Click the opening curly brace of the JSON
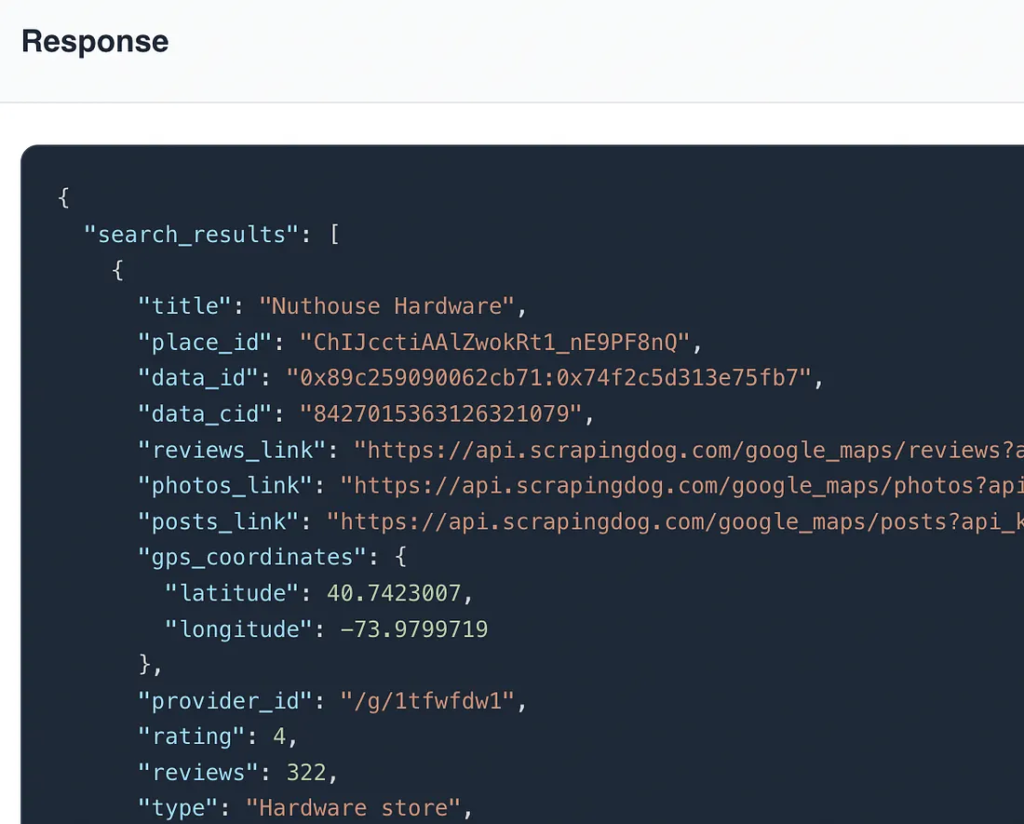This screenshot has width=1024, height=824. pos(62,197)
